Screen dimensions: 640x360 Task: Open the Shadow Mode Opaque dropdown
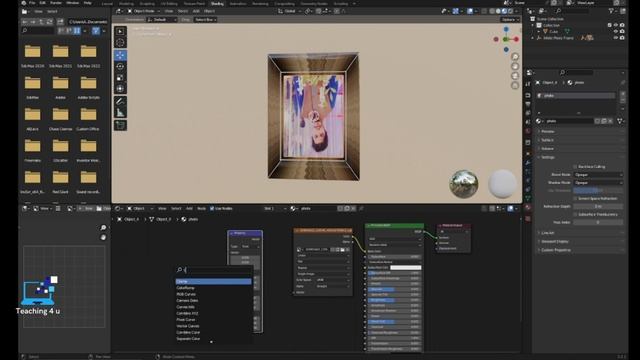pyautogui.click(x=598, y=182)
